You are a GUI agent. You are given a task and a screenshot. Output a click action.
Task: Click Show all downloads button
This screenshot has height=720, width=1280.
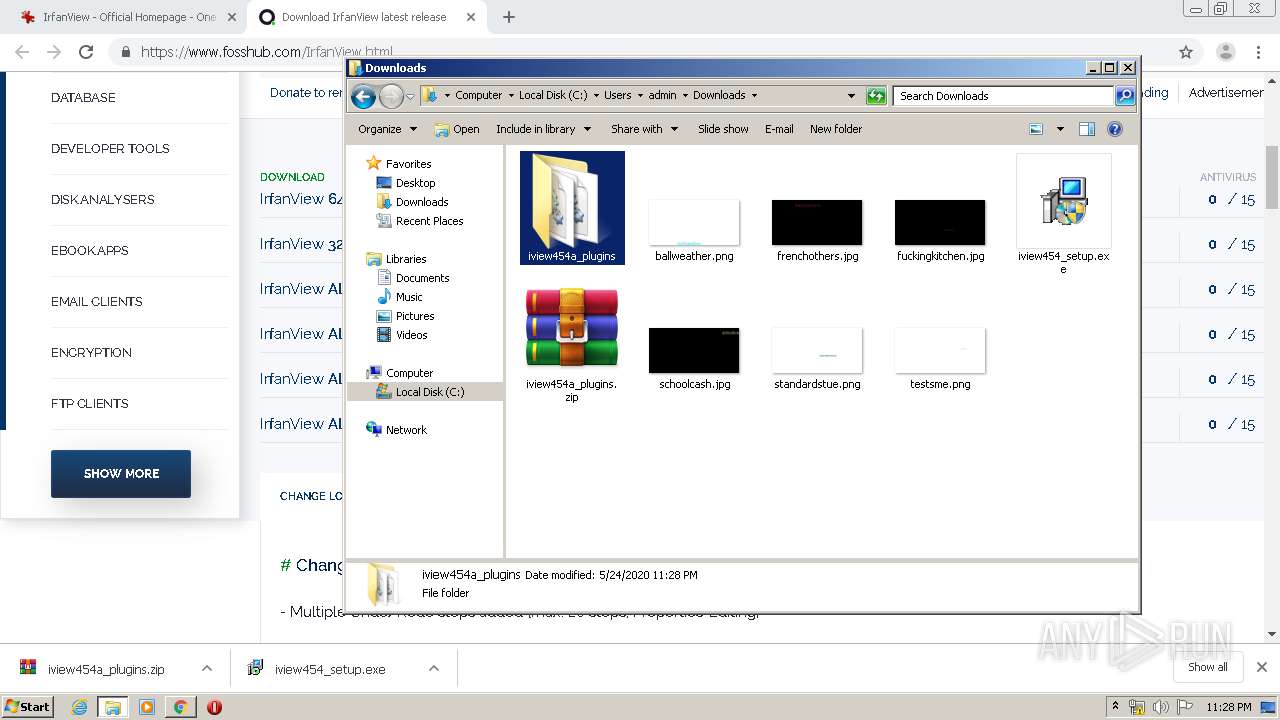(1207, 667)
